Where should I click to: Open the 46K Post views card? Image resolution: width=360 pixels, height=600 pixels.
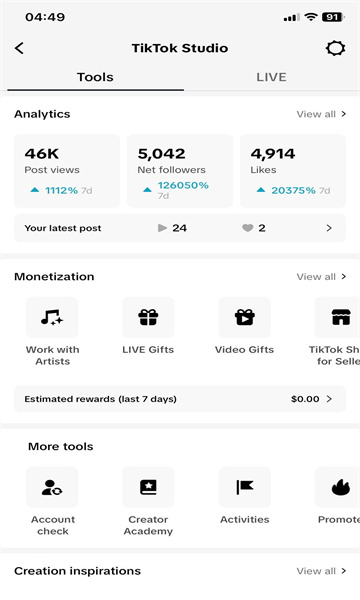[x=67, y=171]
